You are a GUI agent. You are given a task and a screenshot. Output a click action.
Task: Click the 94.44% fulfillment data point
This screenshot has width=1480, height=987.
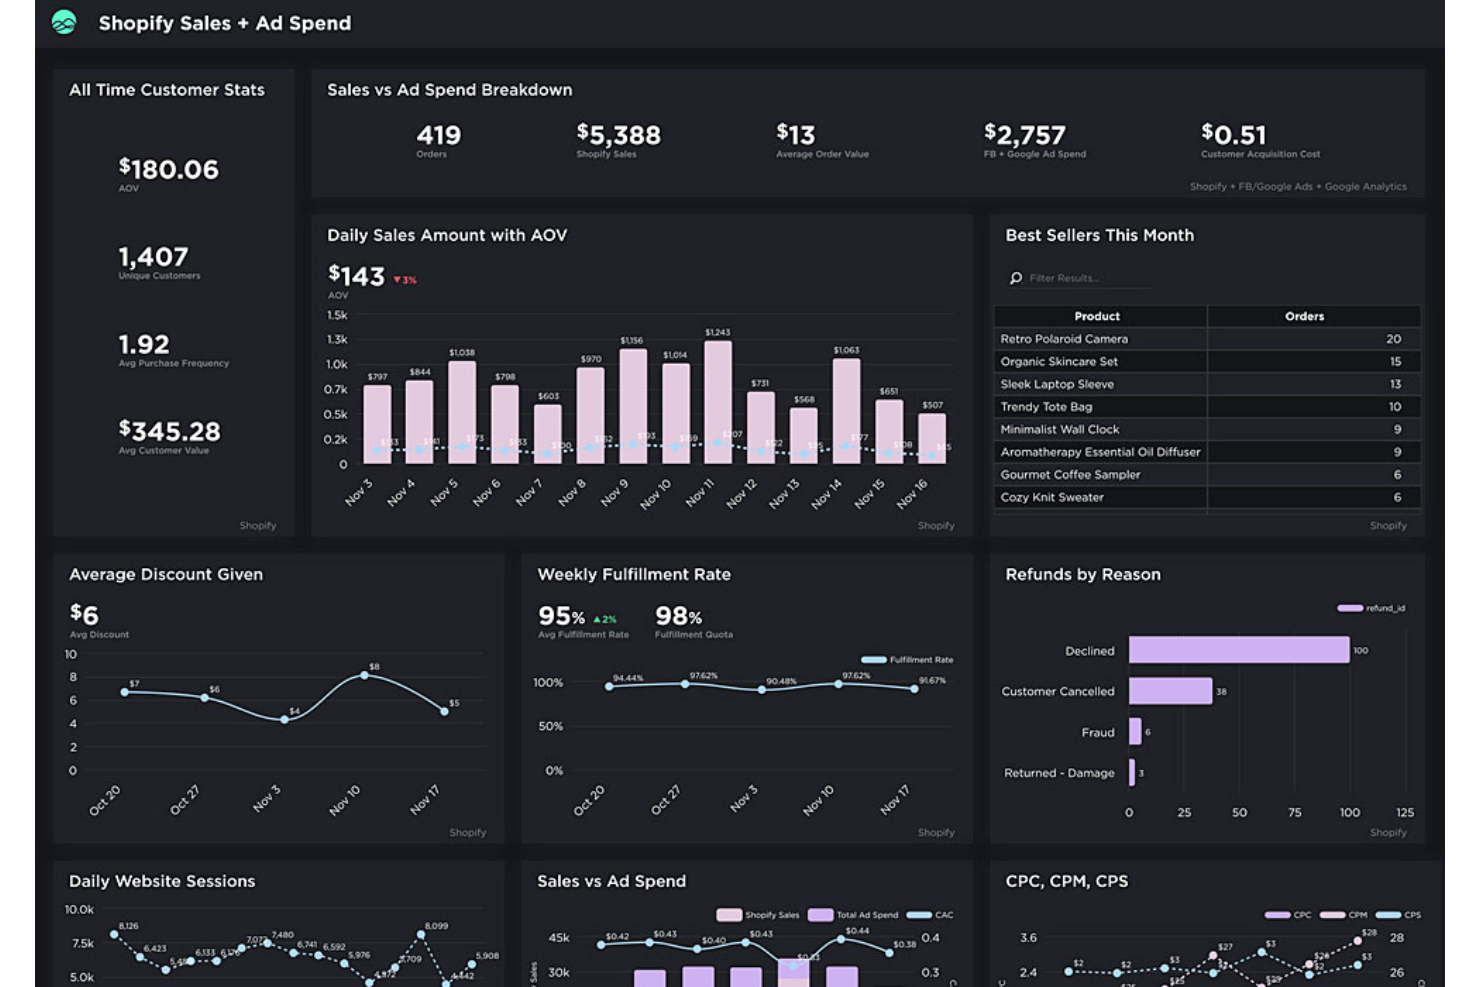(x=609, y=687)
